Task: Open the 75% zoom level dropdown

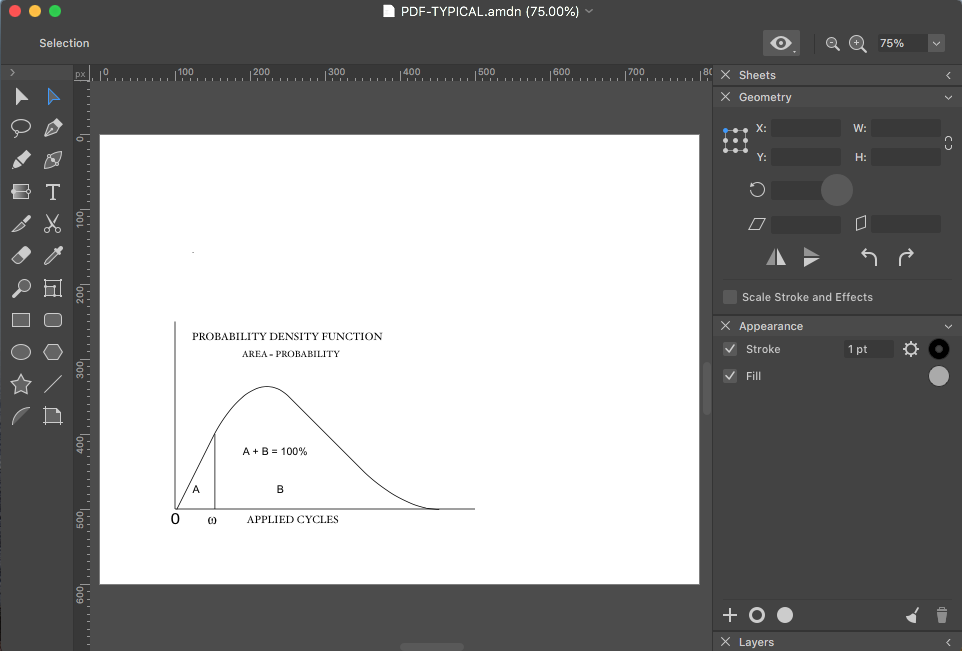Action: click(936, 43)
